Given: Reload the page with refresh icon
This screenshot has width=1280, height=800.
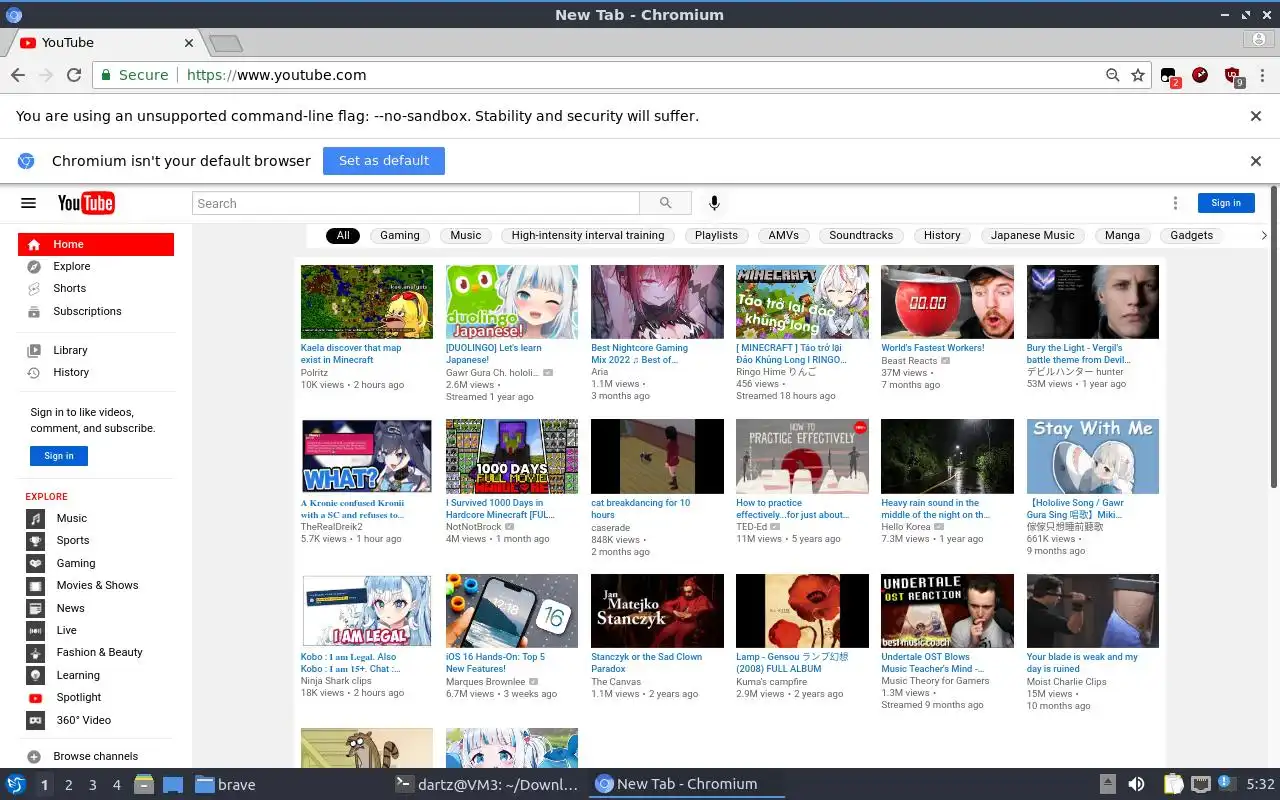Looking at the screenshot, I should pyautogui.click(x=74, y=75).
